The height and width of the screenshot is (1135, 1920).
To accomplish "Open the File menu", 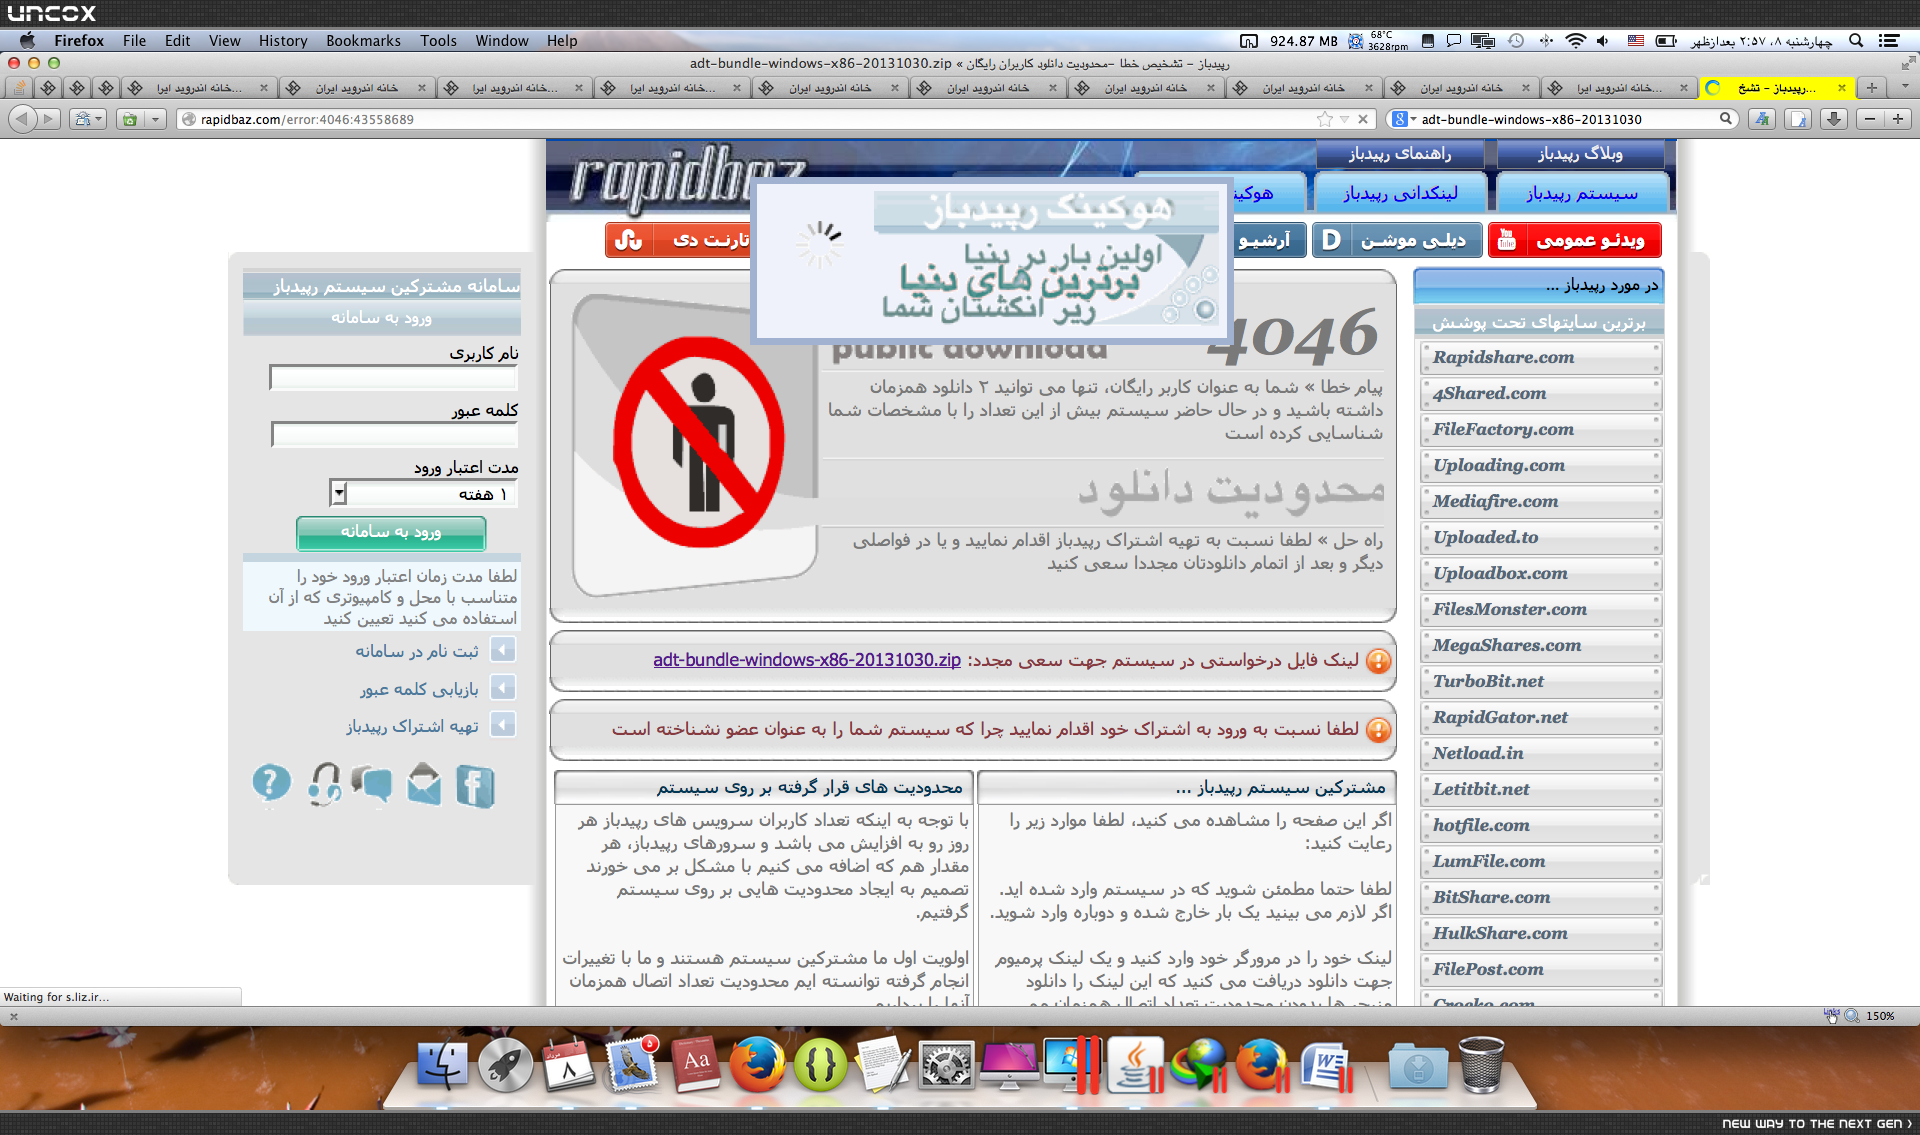I will click(x=134, y=41).
